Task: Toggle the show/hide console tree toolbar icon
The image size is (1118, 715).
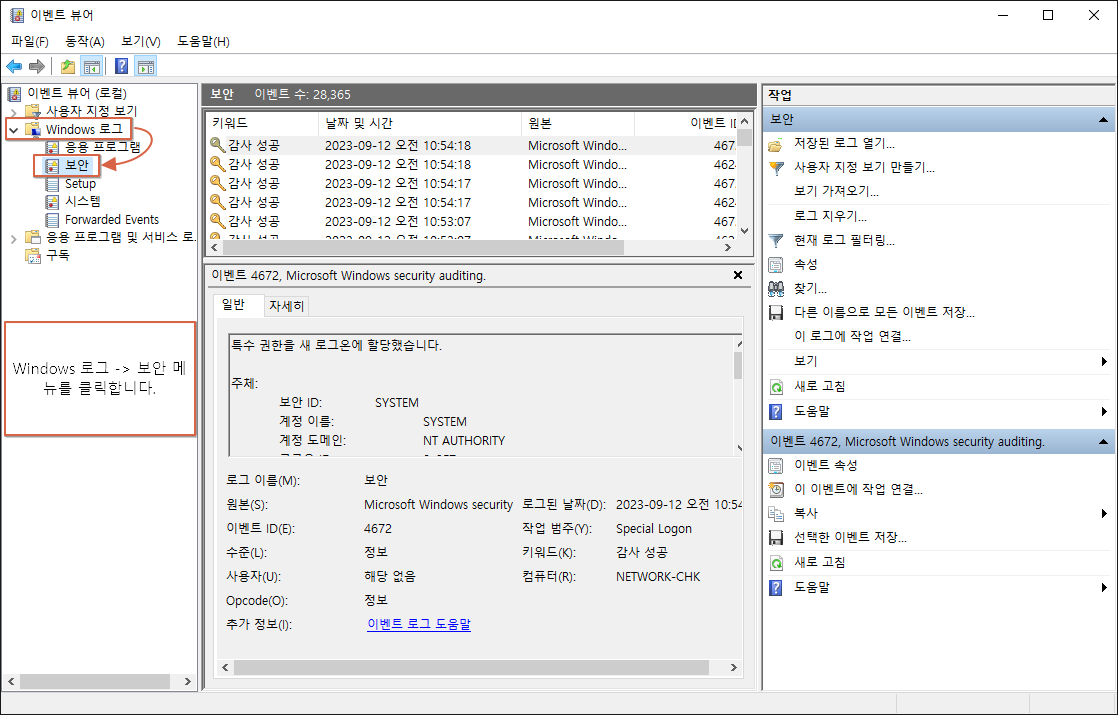Action: coord(91,66)
